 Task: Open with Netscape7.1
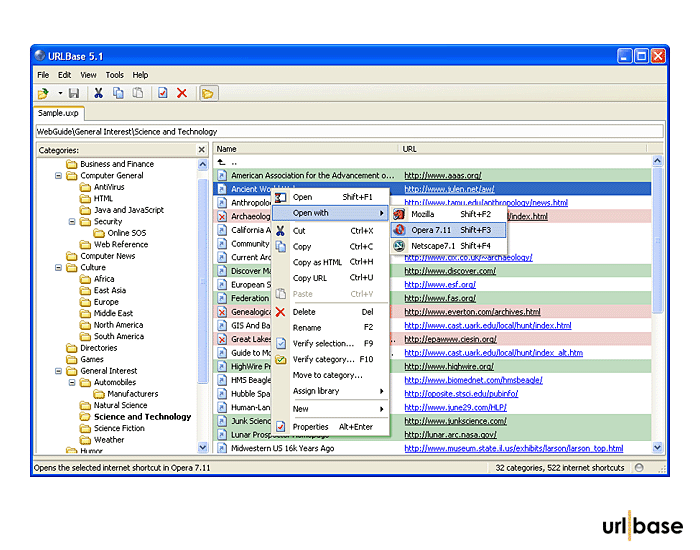pyautogui.click(x=449, y=246)
